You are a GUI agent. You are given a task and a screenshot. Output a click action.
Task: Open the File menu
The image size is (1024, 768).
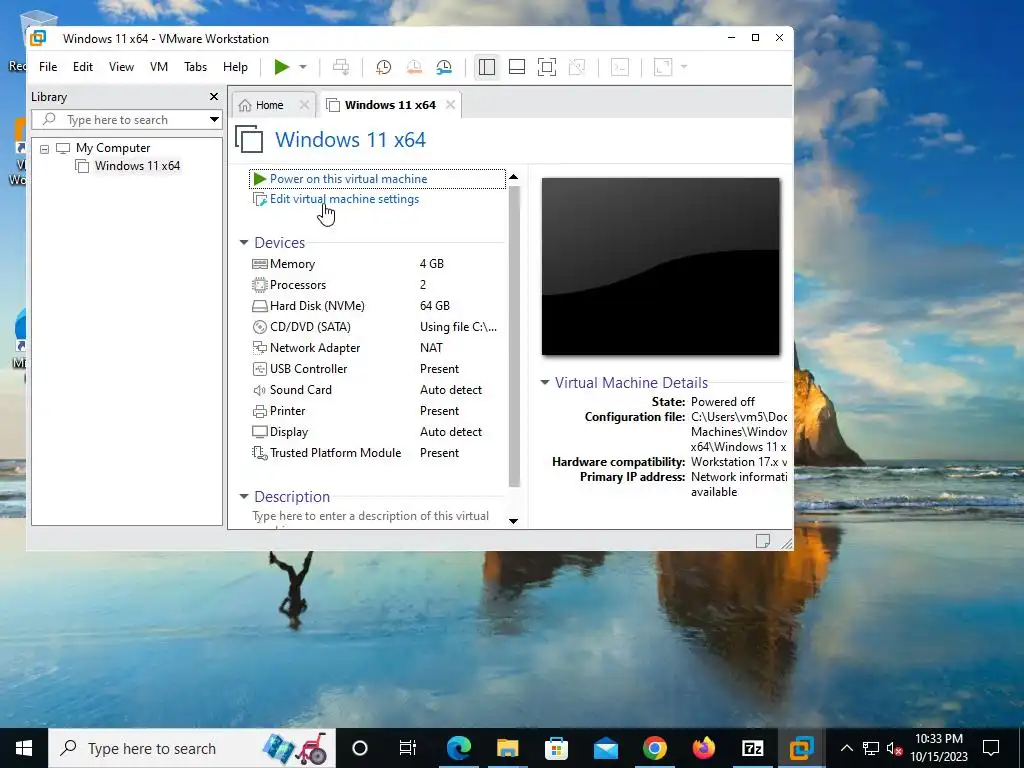point(48,67)
